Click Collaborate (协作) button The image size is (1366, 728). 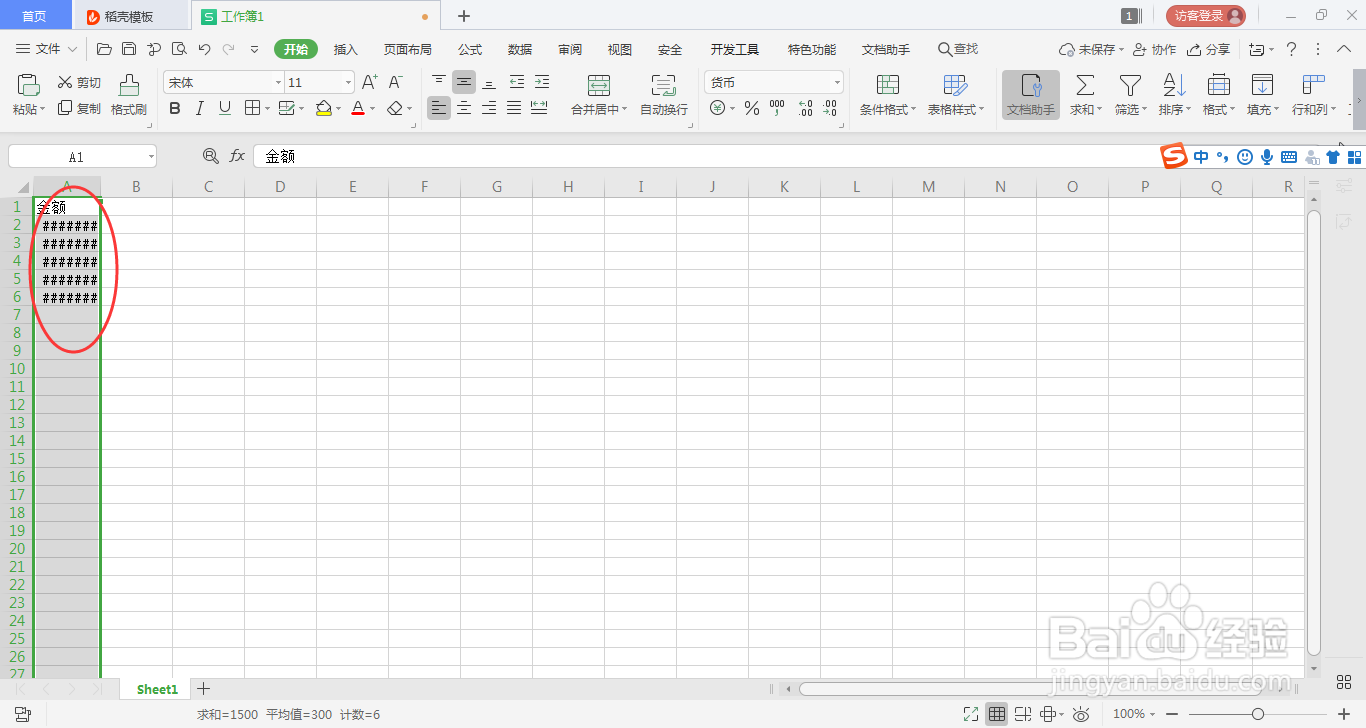pyautogui.click(x=1154, y=49)
